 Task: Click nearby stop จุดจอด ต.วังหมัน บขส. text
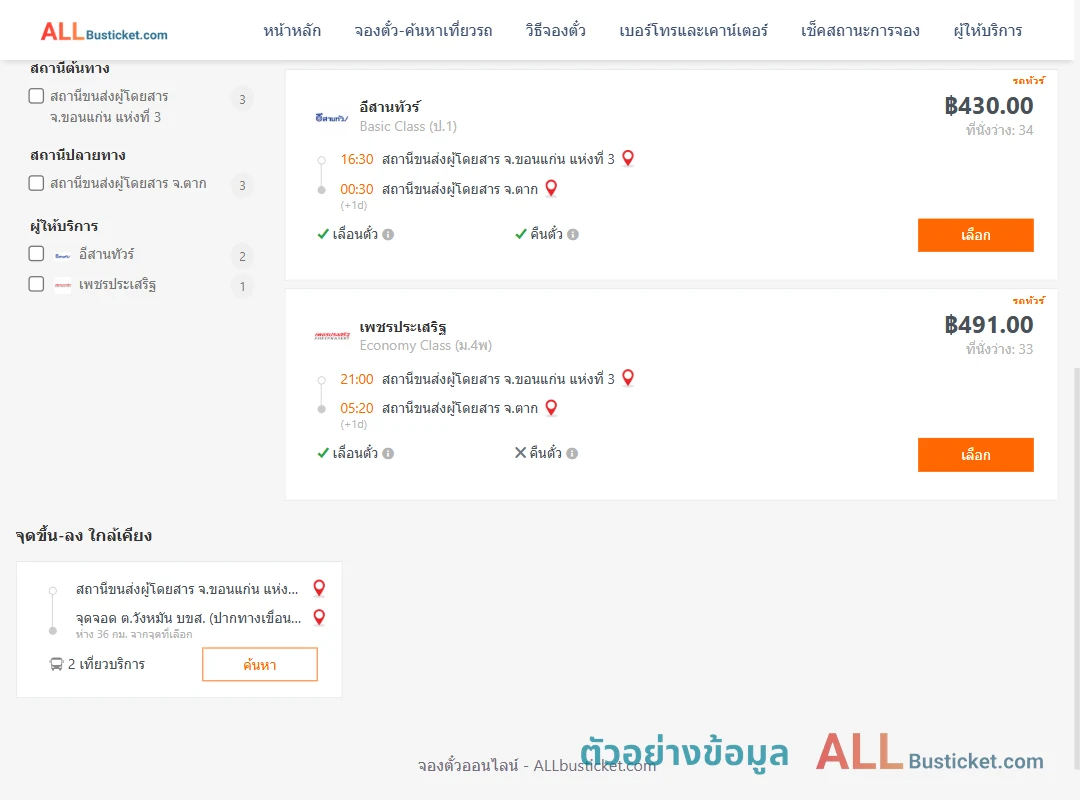(188, 618)
